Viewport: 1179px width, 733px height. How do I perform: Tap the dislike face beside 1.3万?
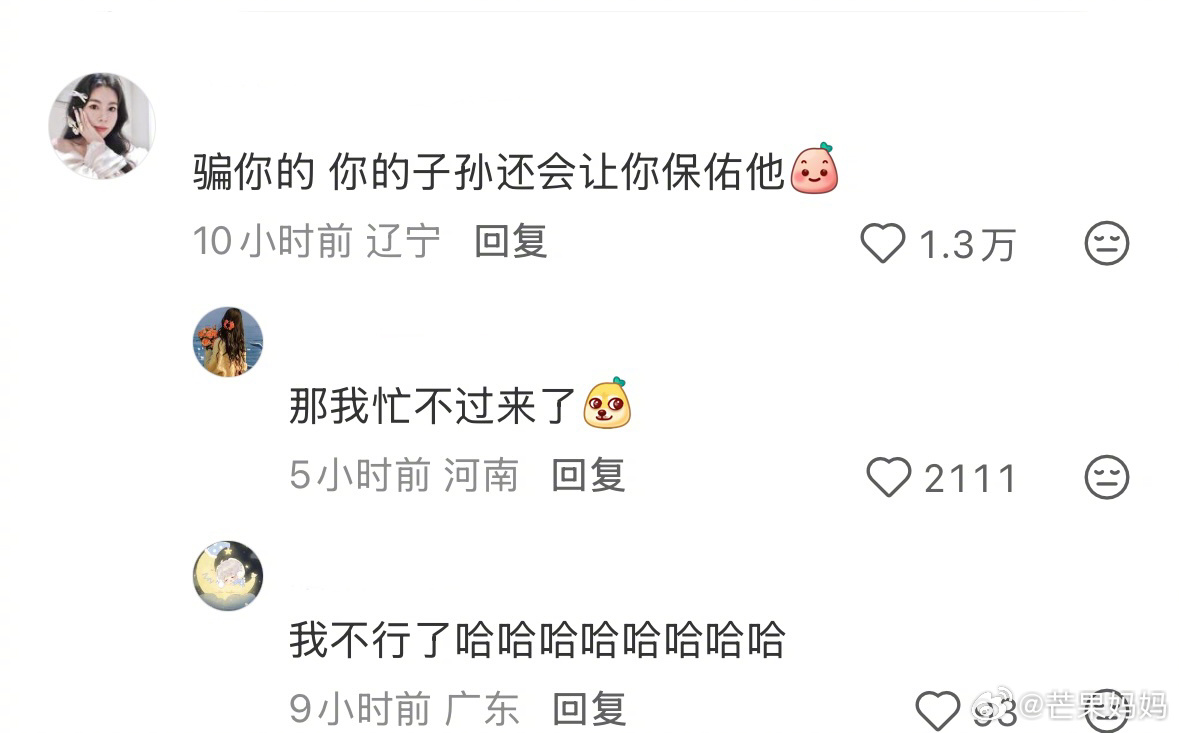tap(1106, 243)
